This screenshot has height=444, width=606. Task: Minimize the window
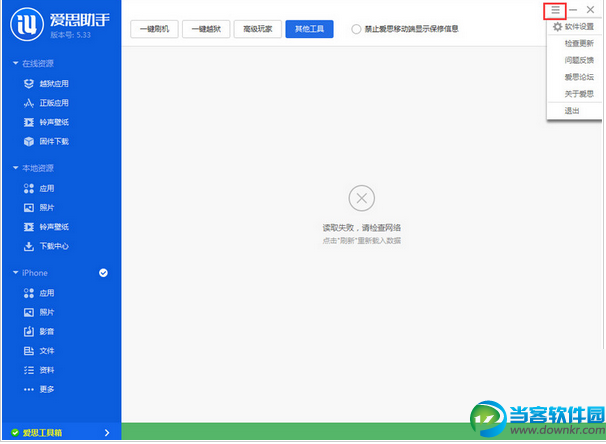[x=573, y=10]
